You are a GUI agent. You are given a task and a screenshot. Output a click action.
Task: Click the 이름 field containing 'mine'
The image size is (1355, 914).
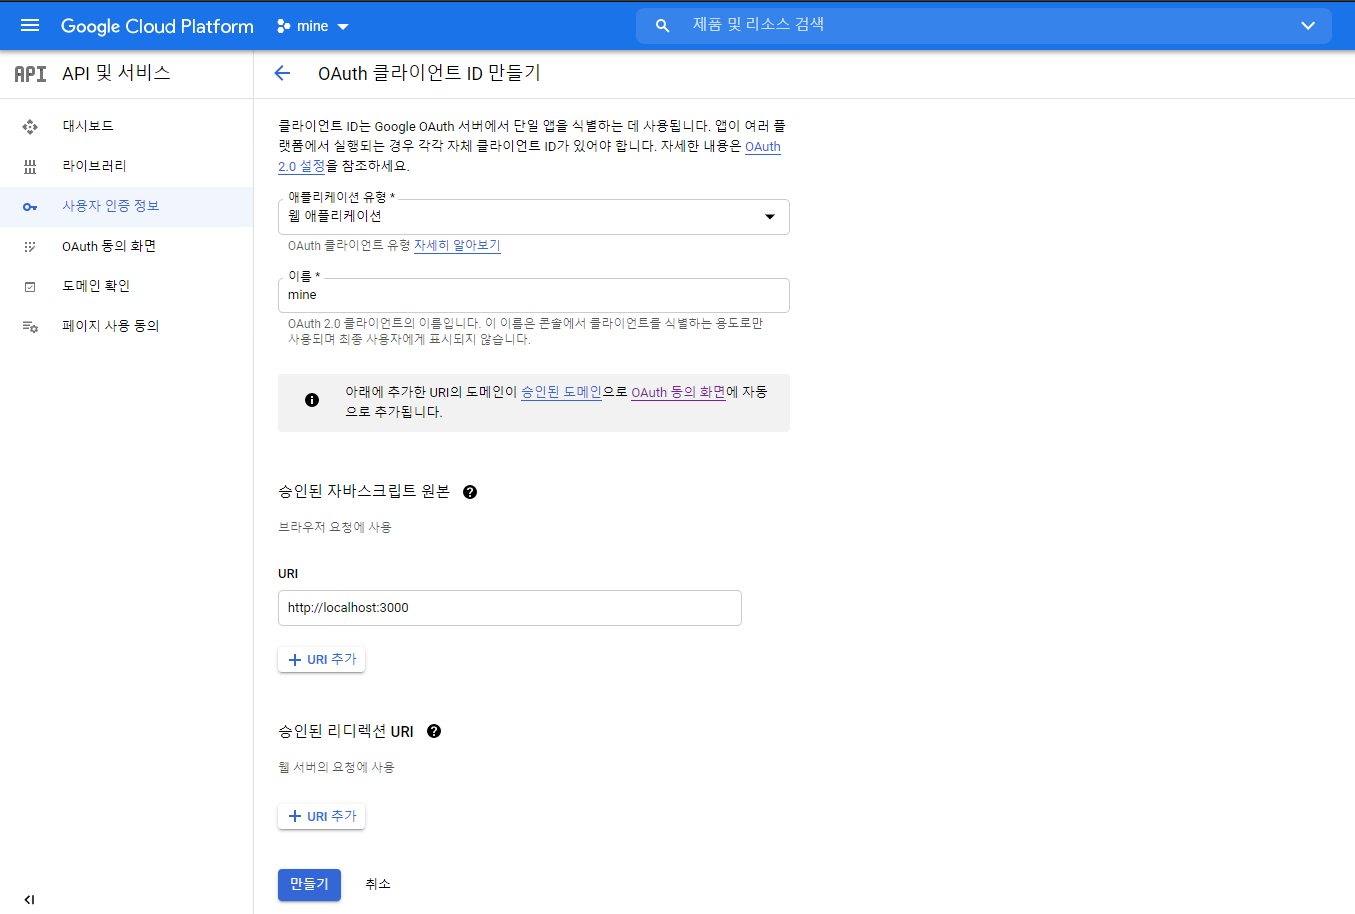pyautogui.click(x=534, y=295)
